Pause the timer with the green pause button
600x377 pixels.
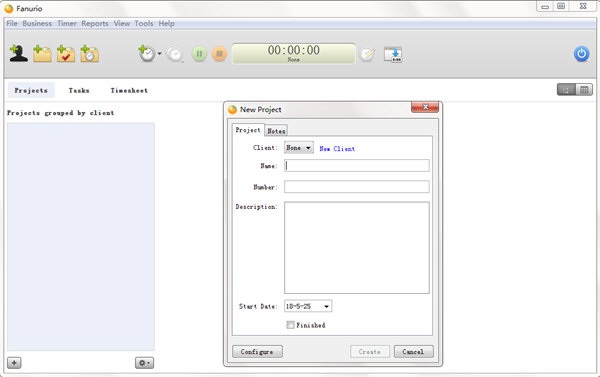[199, 54]
